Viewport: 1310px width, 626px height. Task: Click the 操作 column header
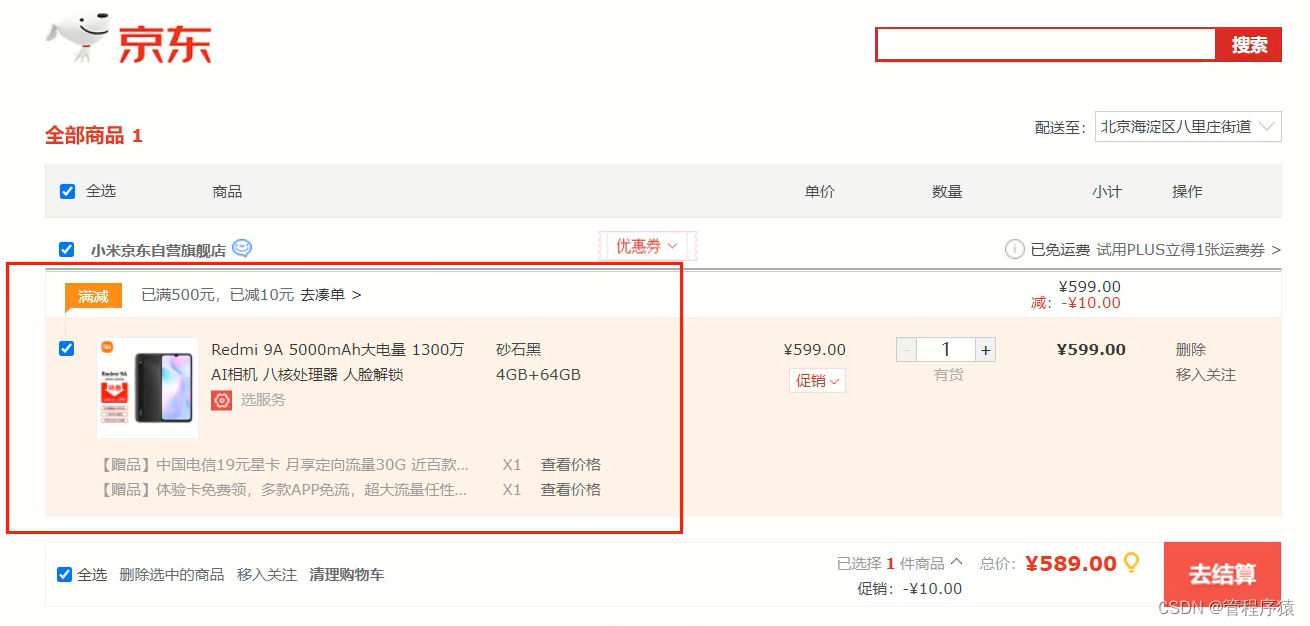pyautogui.click(x=1187, y=191)
